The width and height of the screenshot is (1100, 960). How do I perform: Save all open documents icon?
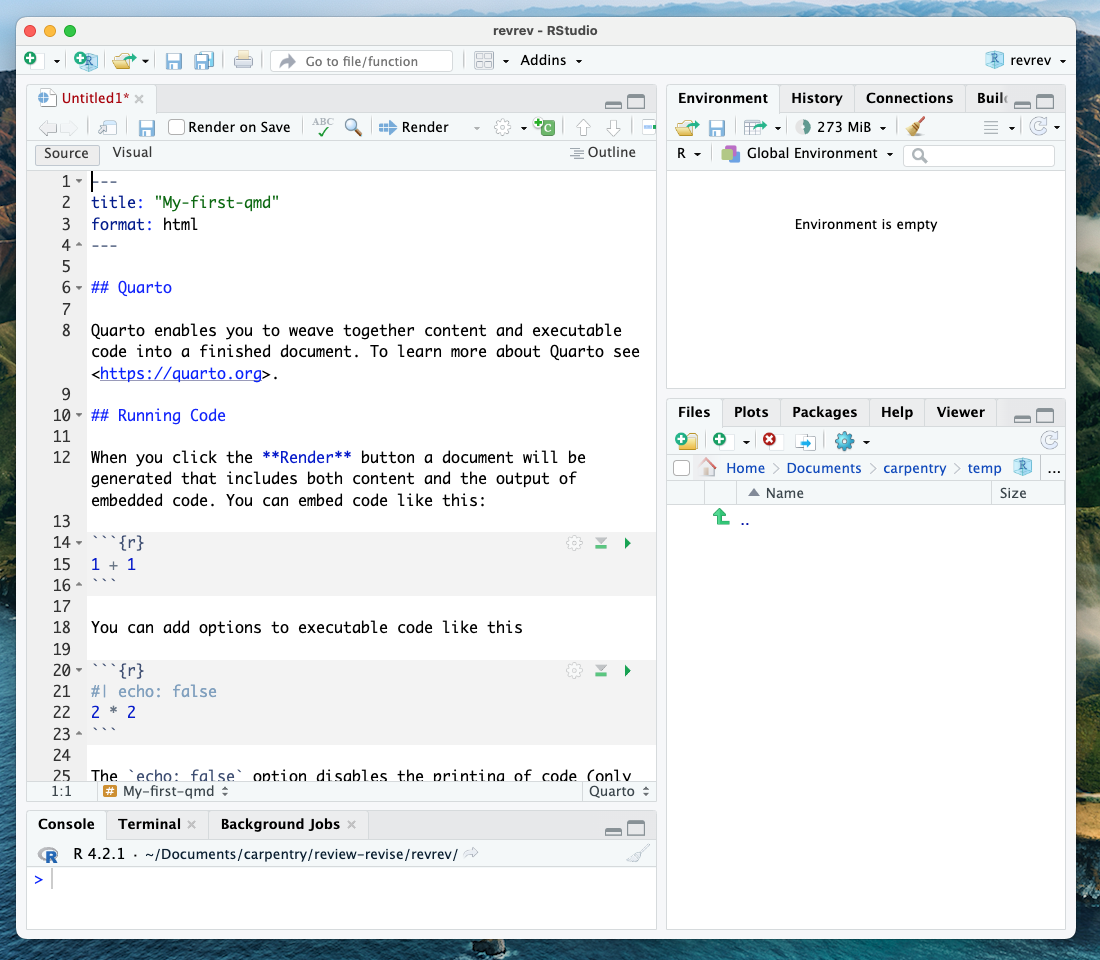[203, 61]
